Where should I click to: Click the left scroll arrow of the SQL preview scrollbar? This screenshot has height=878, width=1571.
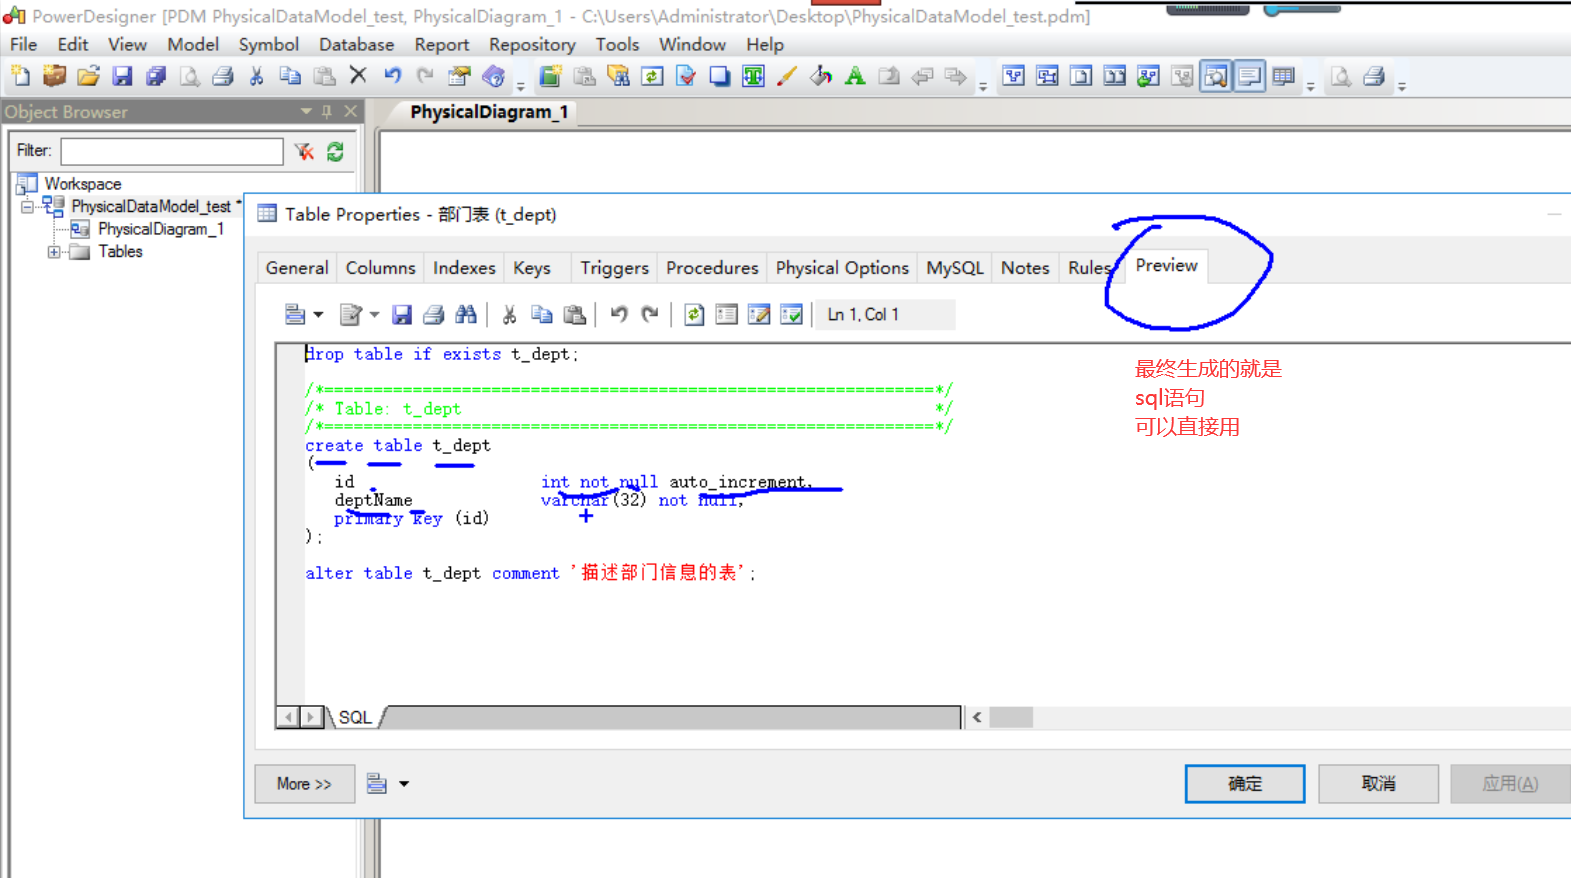[977, 718]
